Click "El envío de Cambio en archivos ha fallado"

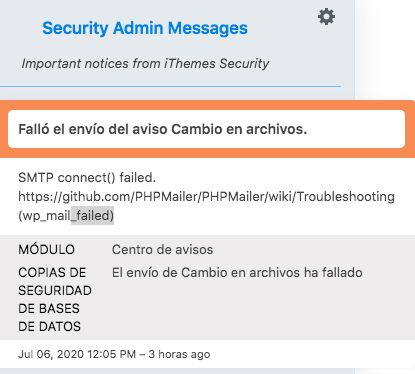coord(237,273)
